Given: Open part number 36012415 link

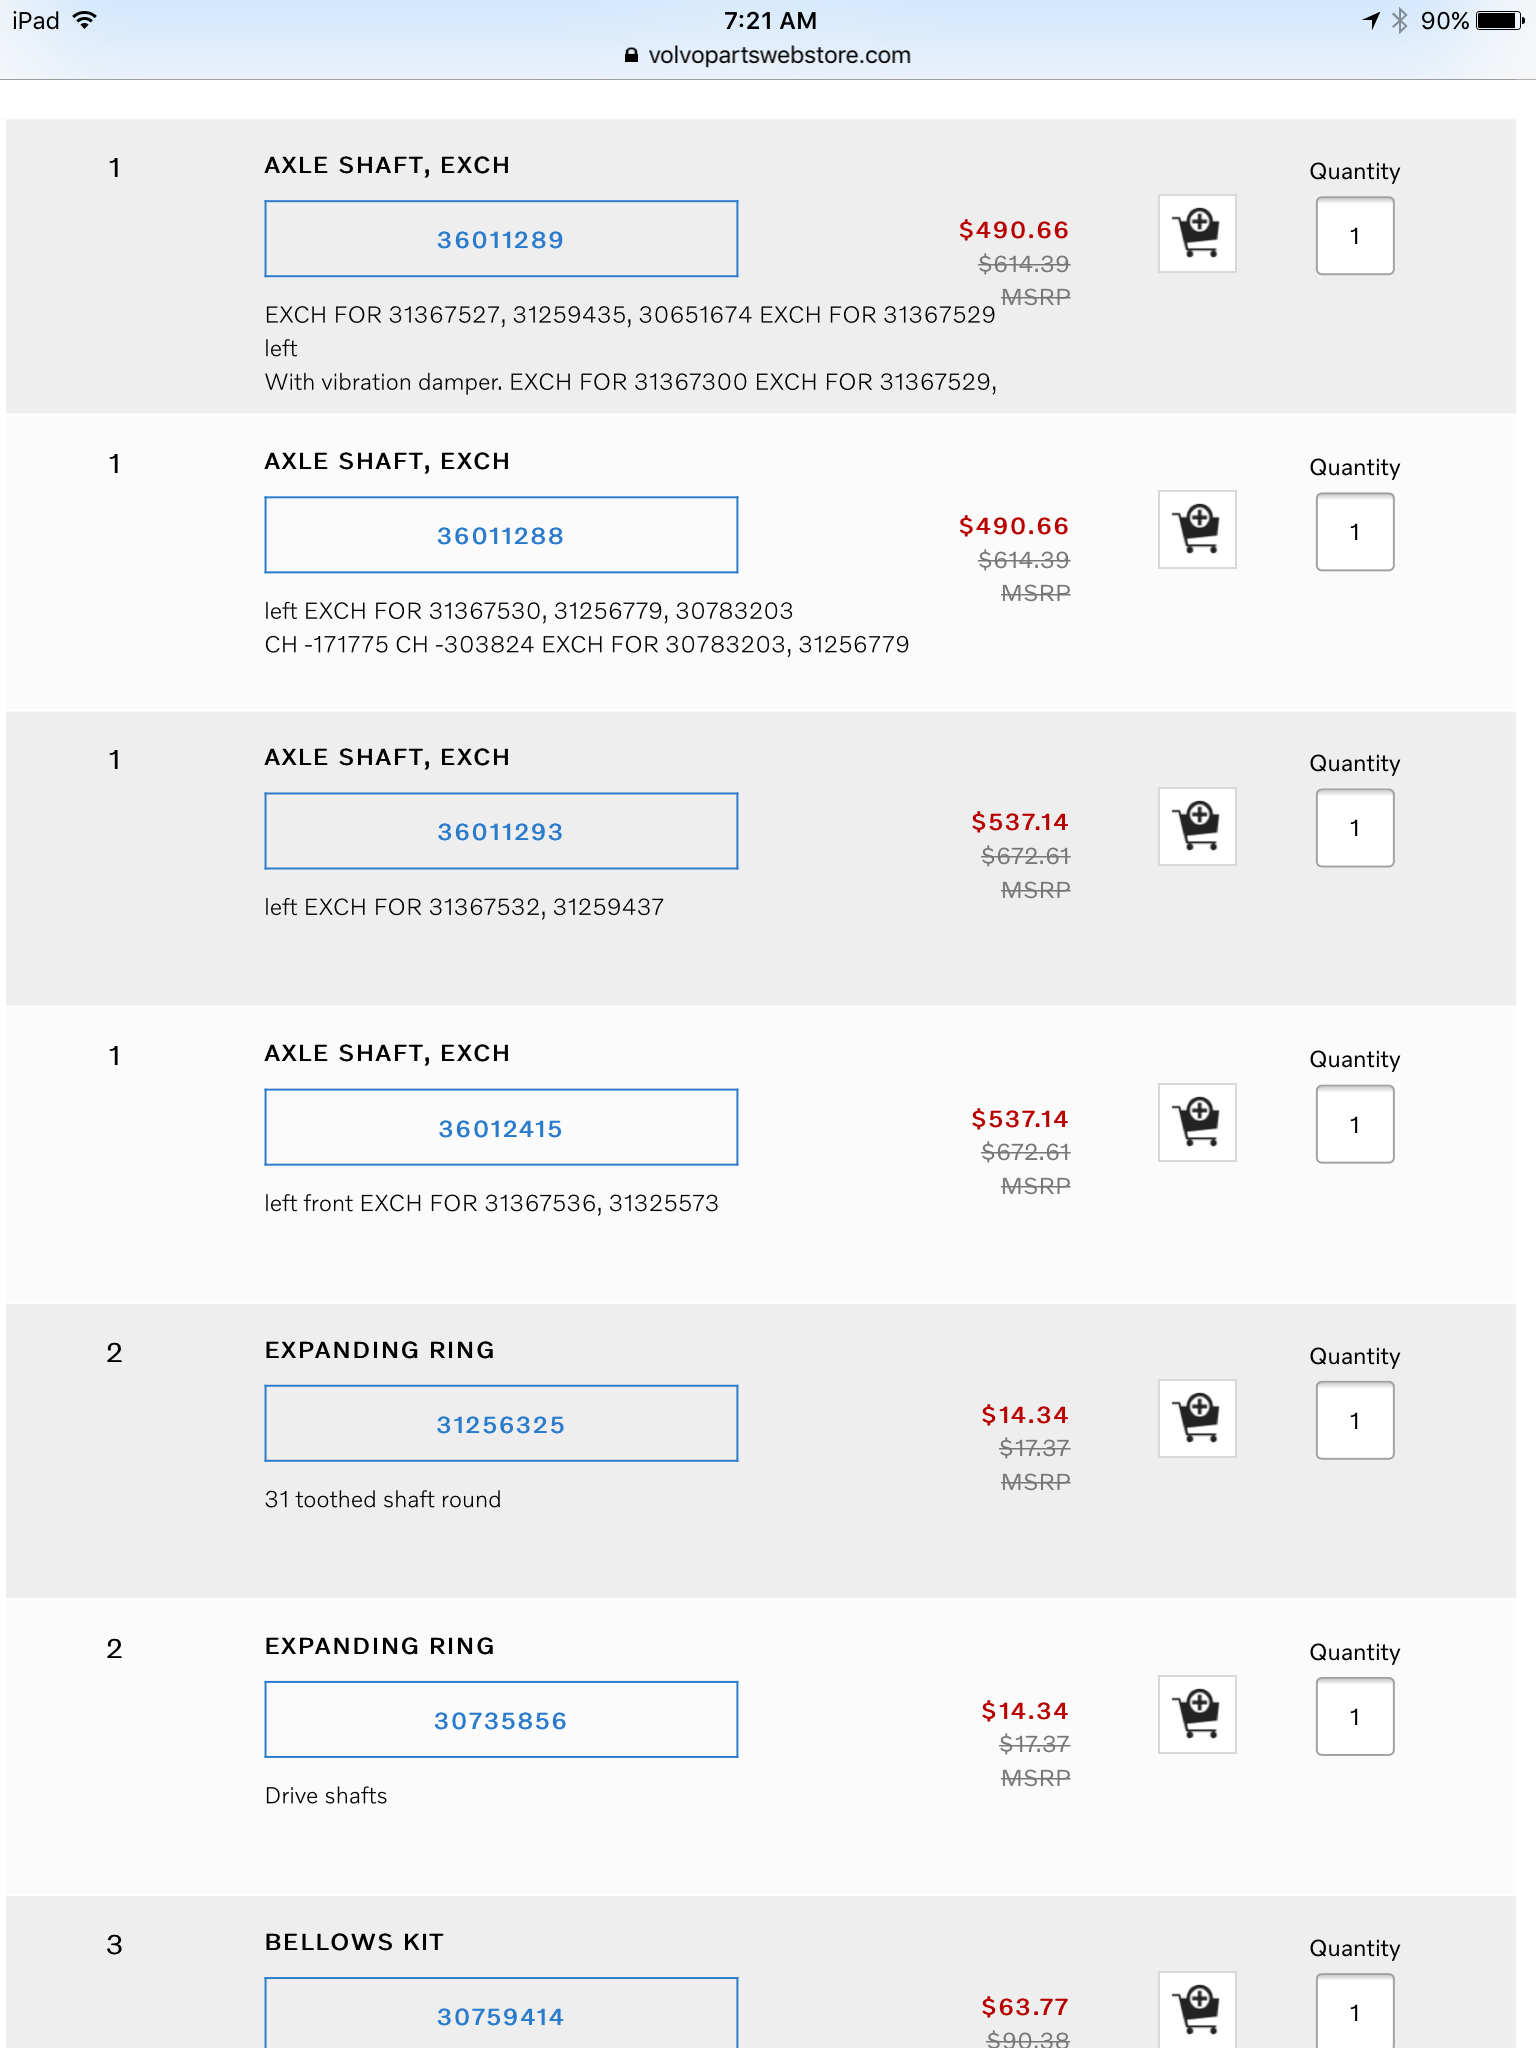Looking at the screenshot, I should (501, 1128).
